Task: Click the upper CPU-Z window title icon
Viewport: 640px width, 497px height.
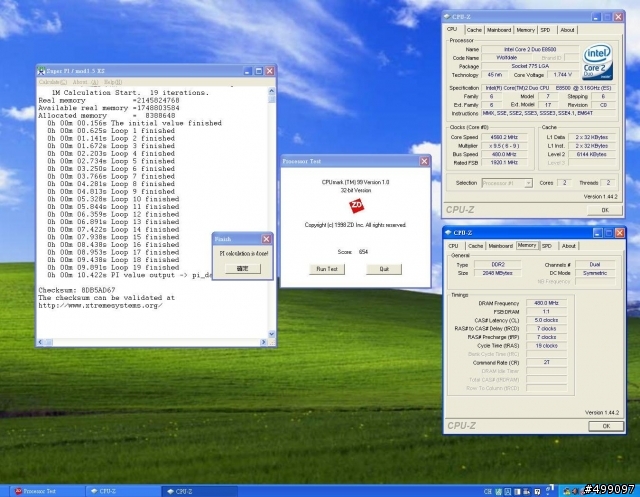Action: point(447,17)
